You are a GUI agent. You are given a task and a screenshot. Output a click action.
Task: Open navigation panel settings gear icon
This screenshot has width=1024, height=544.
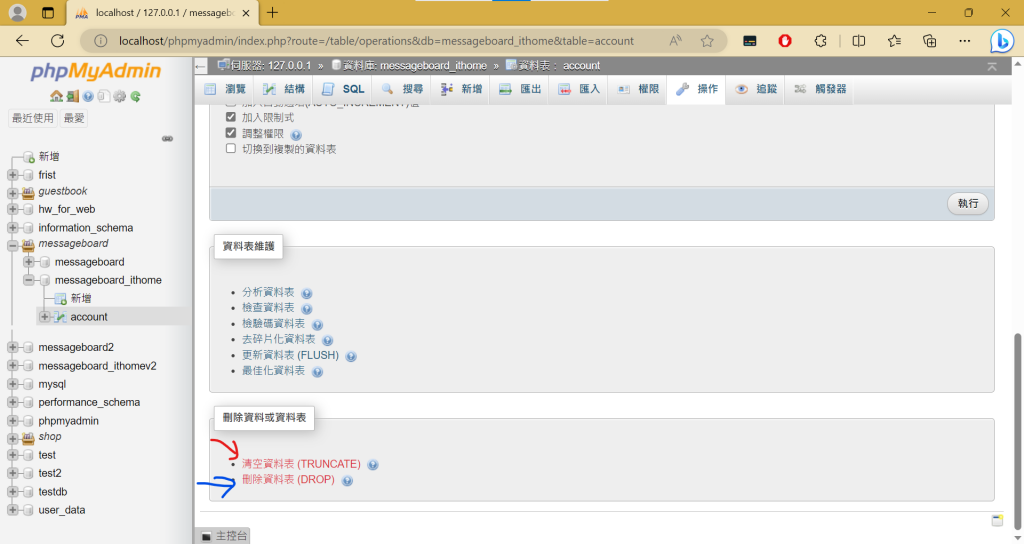[x=120, y=97]
